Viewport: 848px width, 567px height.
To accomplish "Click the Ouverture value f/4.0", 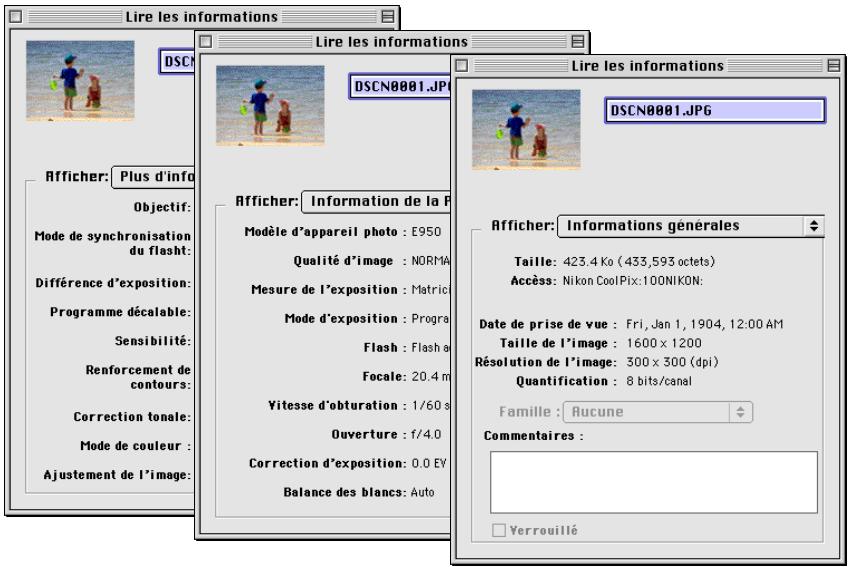I will click(x=426, y=434).
